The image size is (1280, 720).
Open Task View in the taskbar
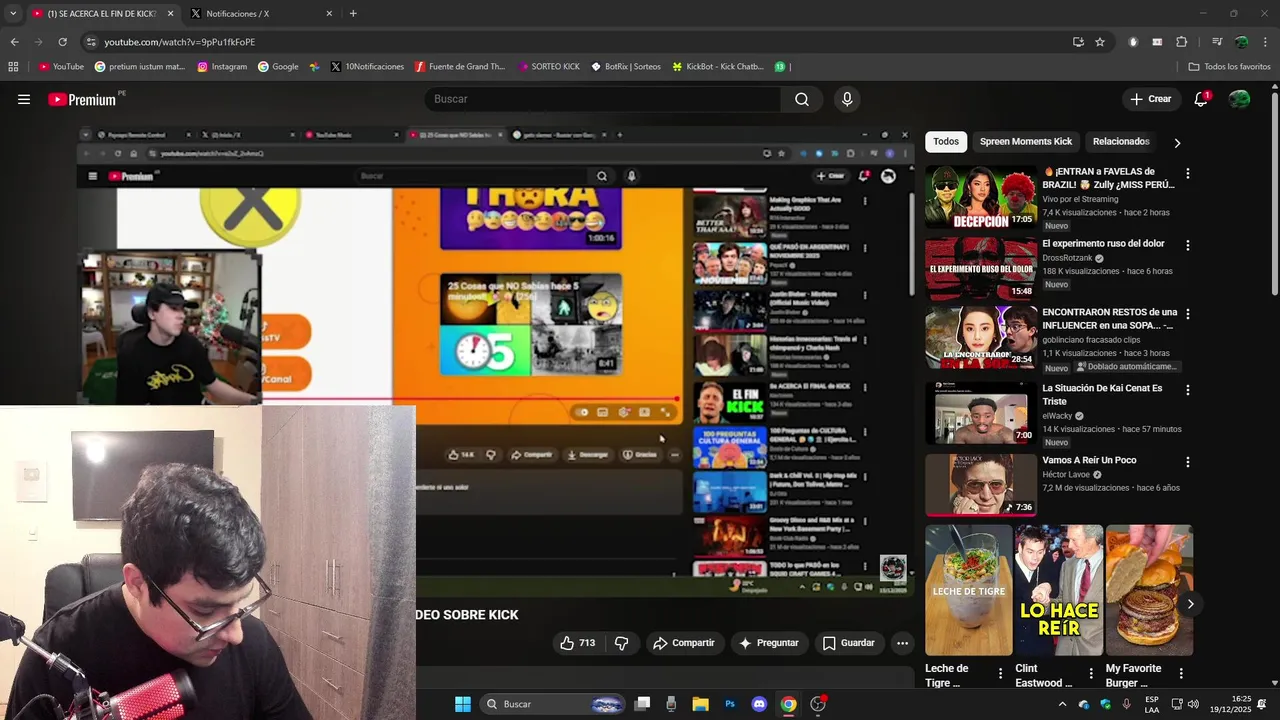pyautogui.click(x=642, y=704)
